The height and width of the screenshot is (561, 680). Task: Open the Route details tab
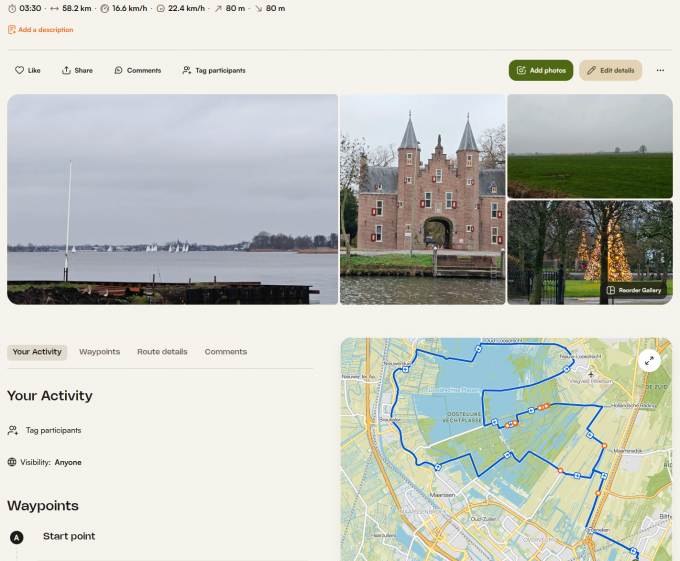pyautogui.click(x=162, y=352)
